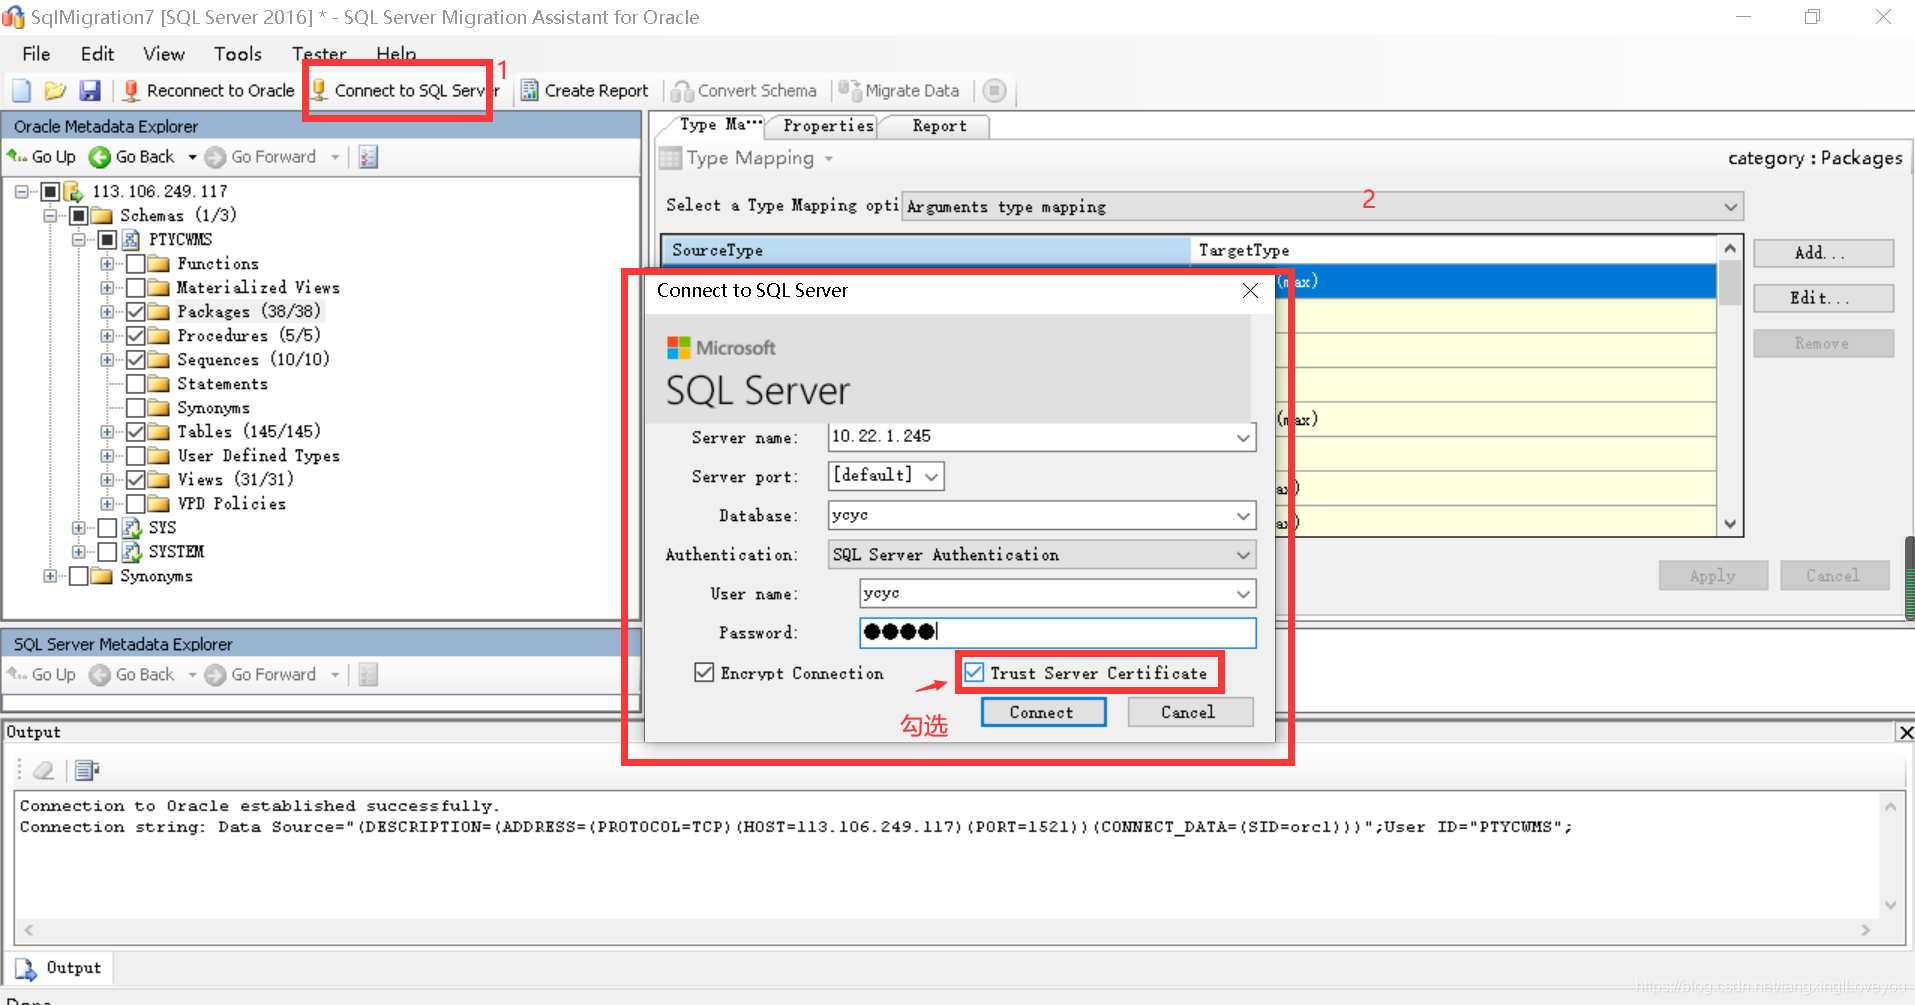Click Go Up in Oracle Metadata Explorer
This screenshot has height=1005, width=1915.
pyautogui.click(x=42, y=156)
